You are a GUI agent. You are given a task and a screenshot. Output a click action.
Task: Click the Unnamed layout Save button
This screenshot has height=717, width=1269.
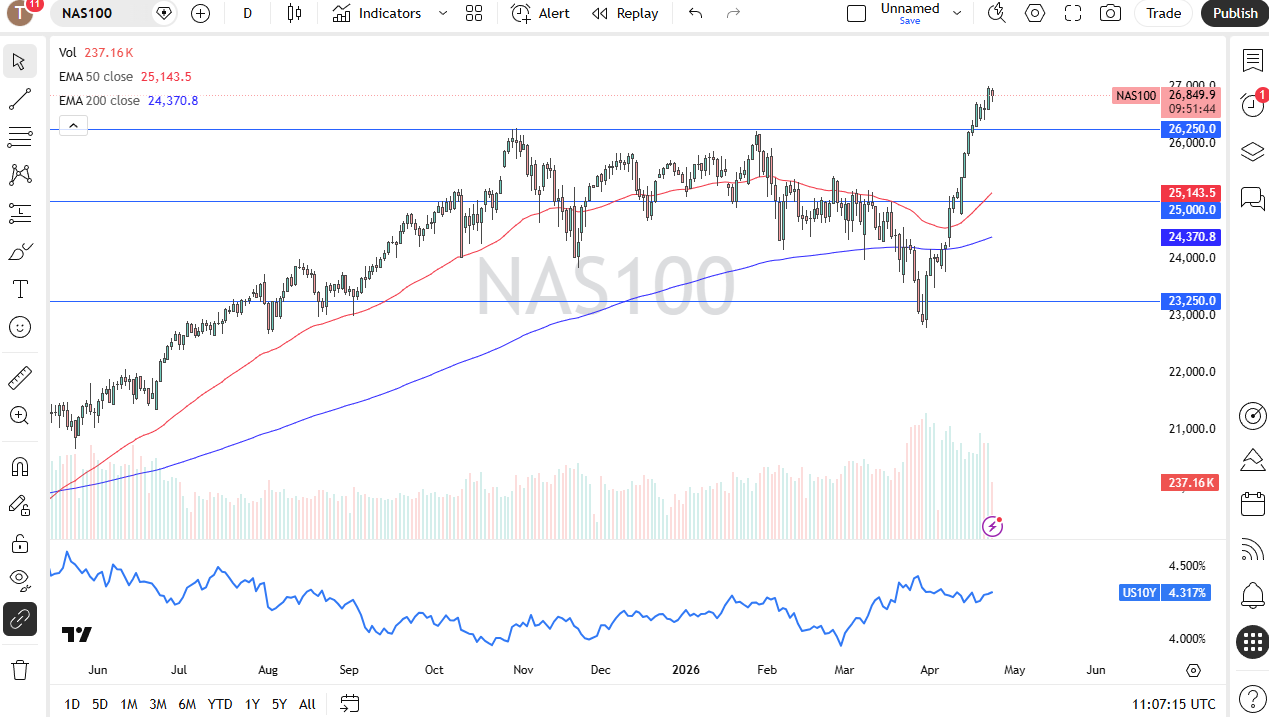click(910, 20)
